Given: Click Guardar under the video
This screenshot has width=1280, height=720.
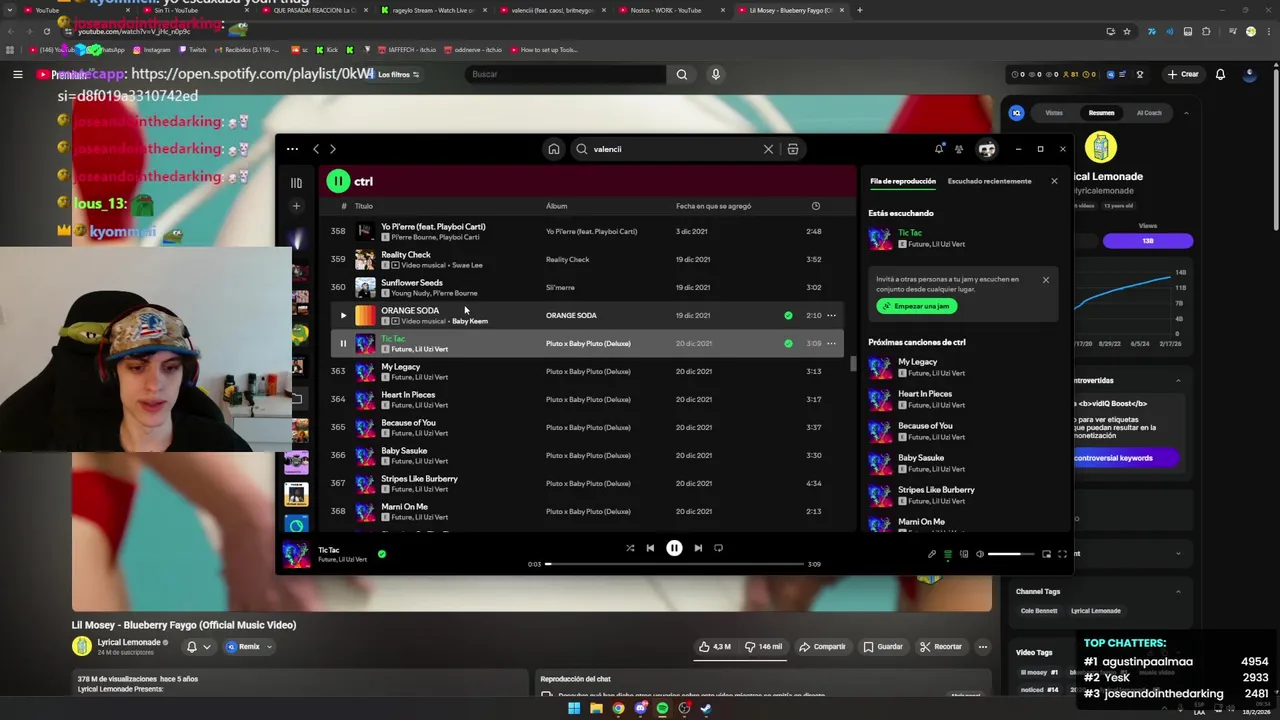Looking at the screenshot, I should click(882, 647).
